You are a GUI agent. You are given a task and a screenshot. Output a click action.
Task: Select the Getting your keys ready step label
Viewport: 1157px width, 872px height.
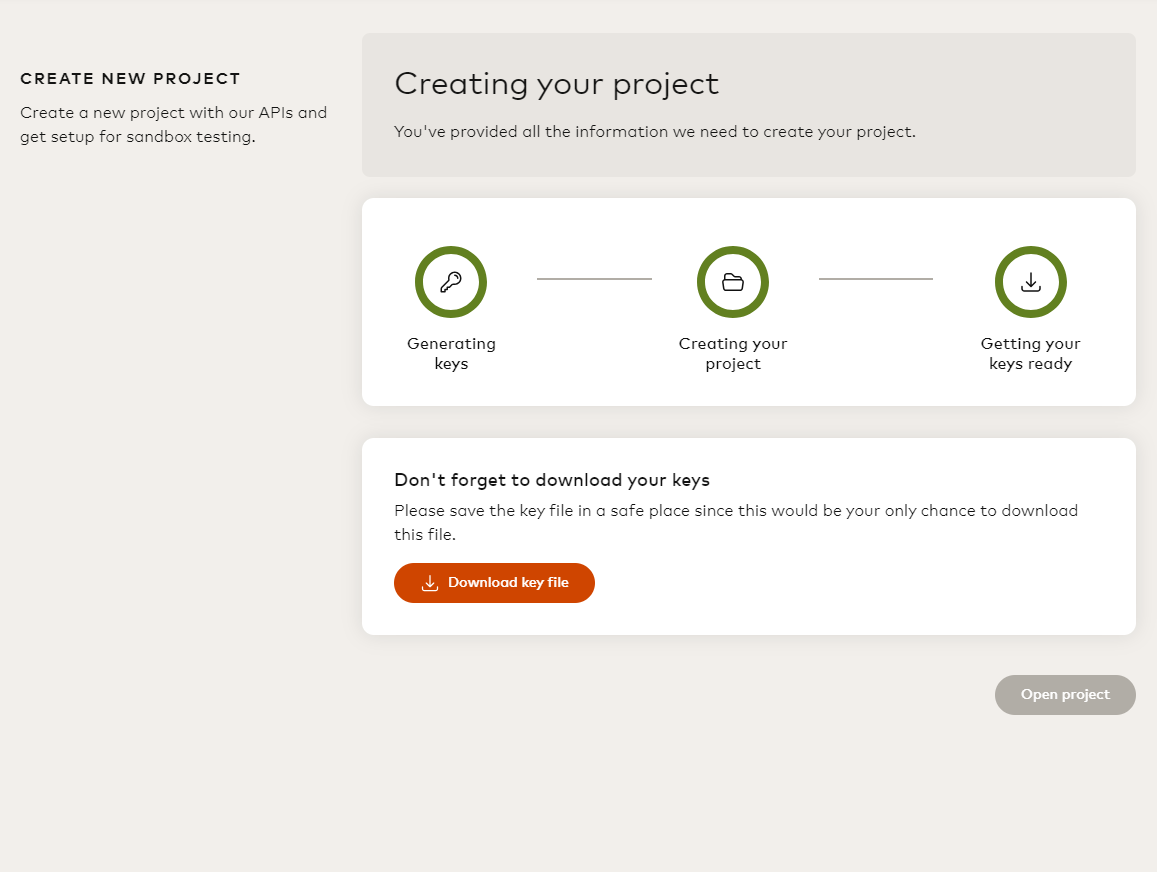[1030, 354]
